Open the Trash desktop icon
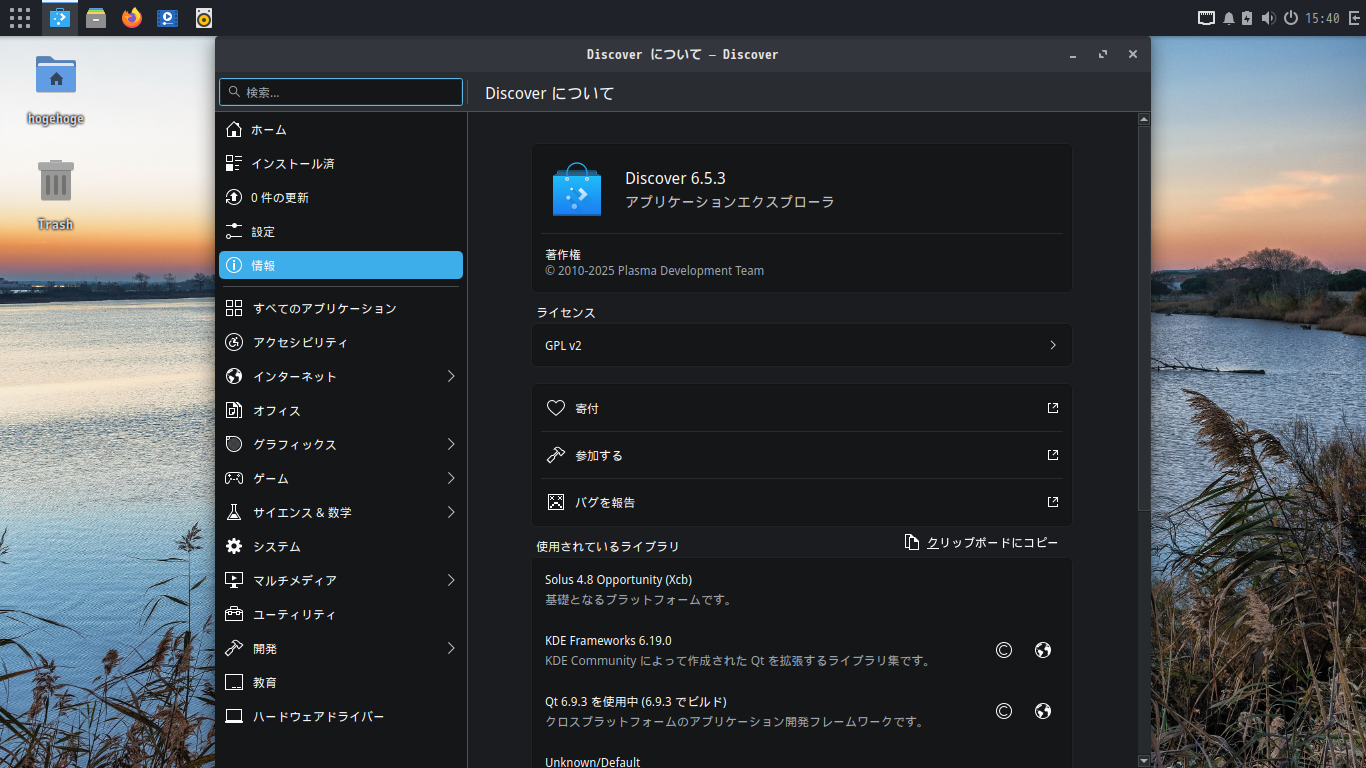 coord(55,194)
